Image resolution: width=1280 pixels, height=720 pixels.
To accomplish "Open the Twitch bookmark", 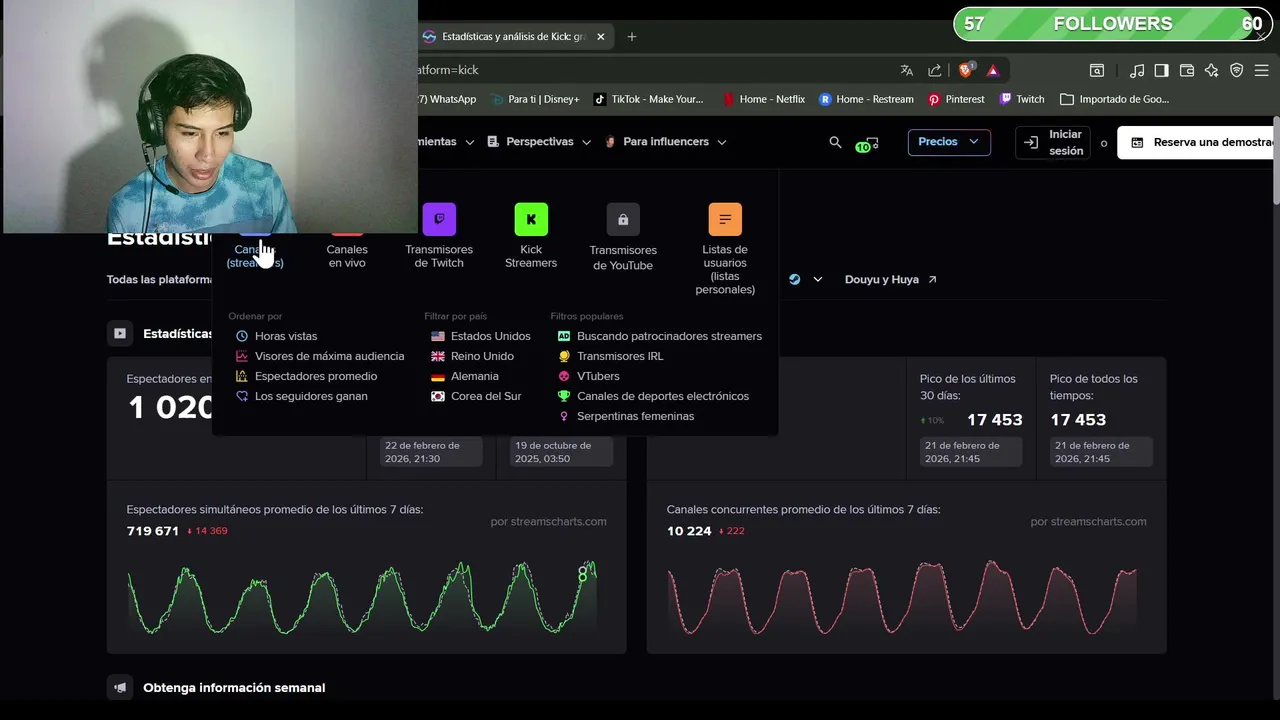I will coord(1021,99).
